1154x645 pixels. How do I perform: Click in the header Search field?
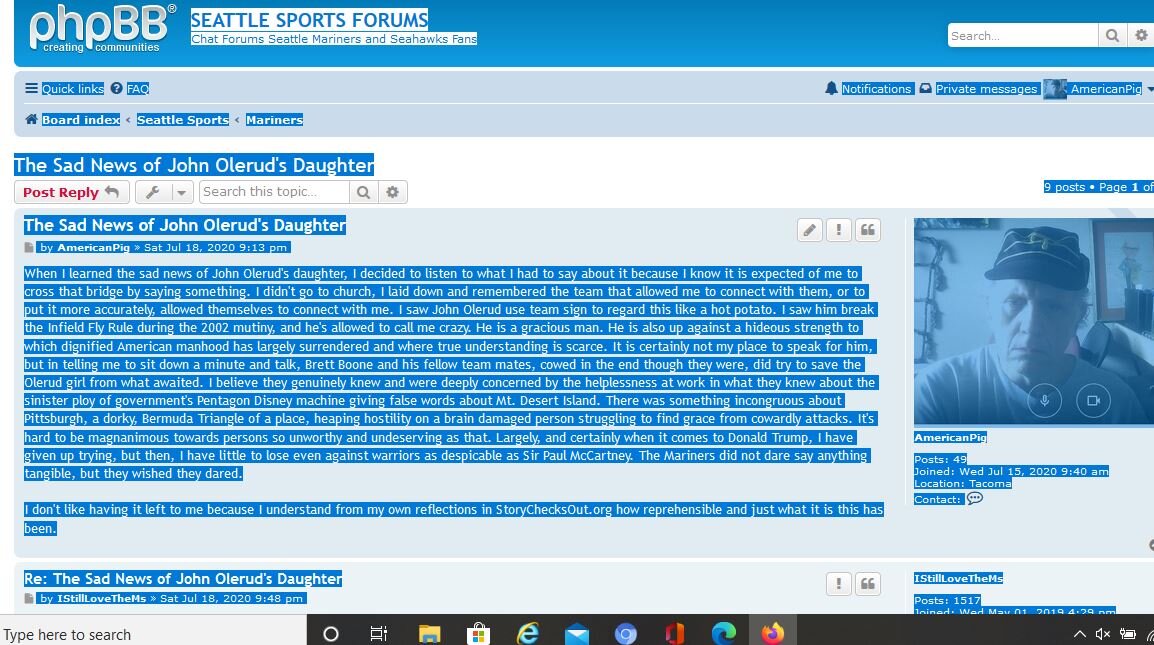(x=1022, y=35)
